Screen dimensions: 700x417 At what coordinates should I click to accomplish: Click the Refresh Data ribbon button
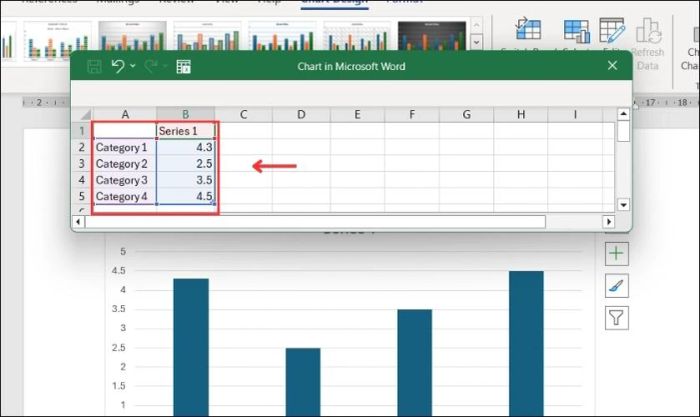tap(648, 44)
